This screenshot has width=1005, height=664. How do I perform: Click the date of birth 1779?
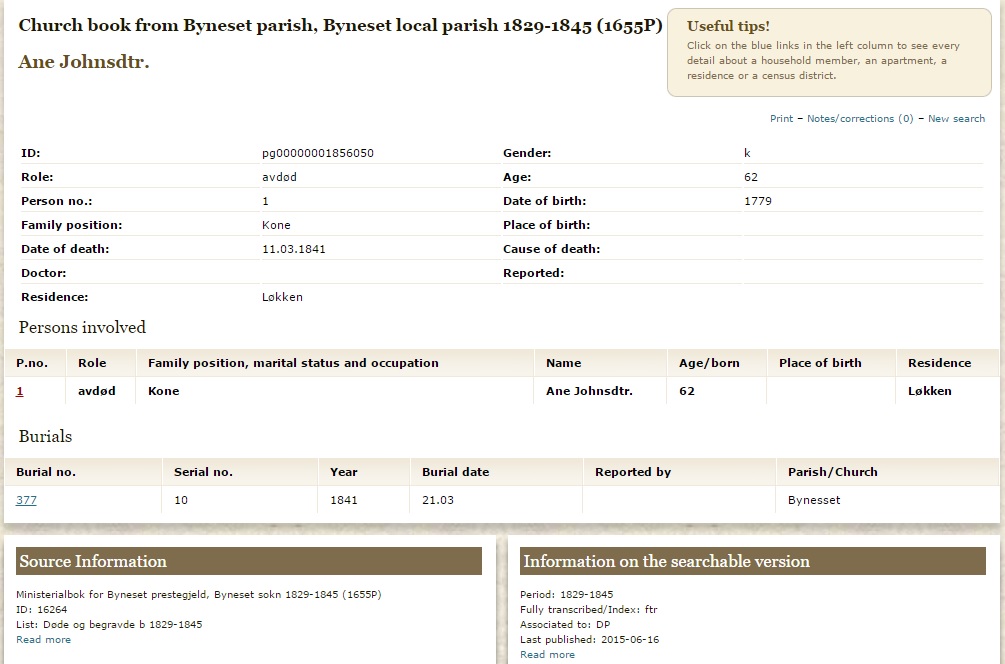coord(758,201)
